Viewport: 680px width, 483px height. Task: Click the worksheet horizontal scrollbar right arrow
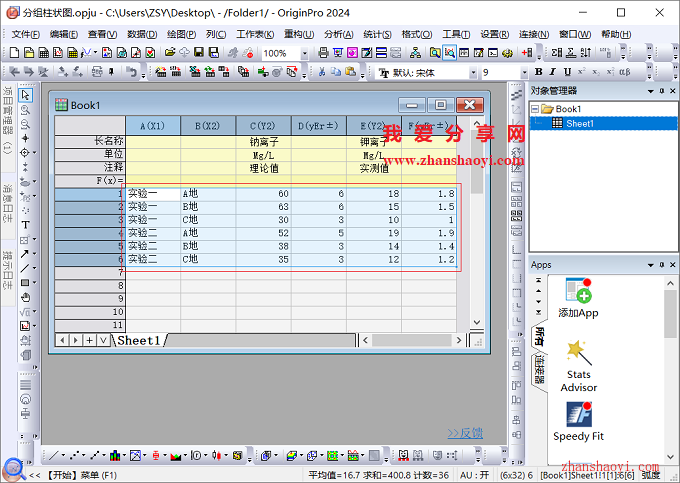pyautogui.click(x=459, y=340)
